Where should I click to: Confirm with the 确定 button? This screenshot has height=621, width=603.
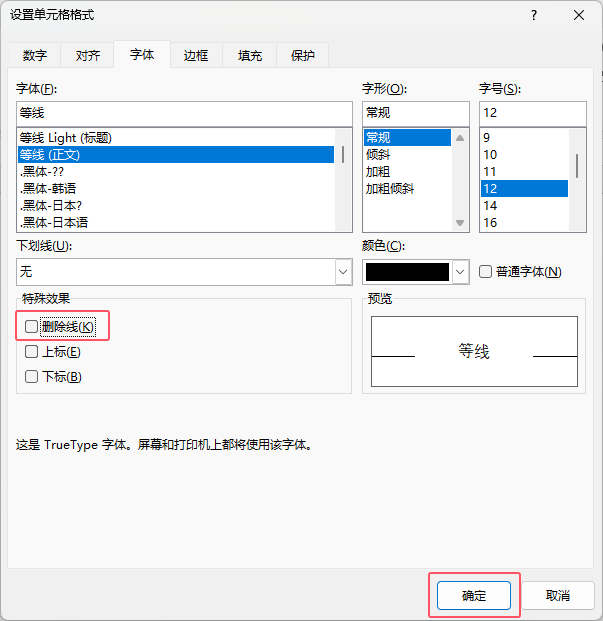pyautogui.click(x=474, y=595)
